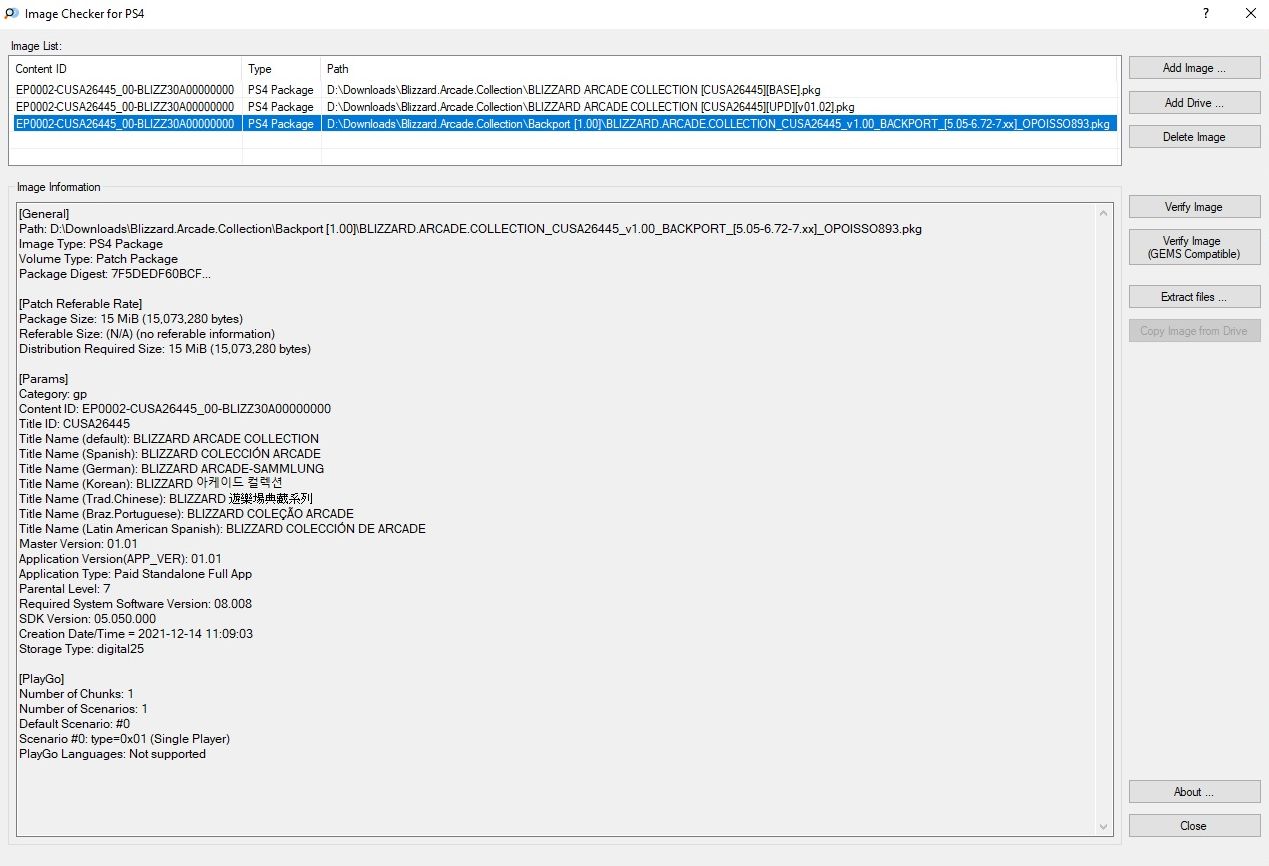Click the [General] section heading text
The image size is (1269, 866).
point(44,214)
